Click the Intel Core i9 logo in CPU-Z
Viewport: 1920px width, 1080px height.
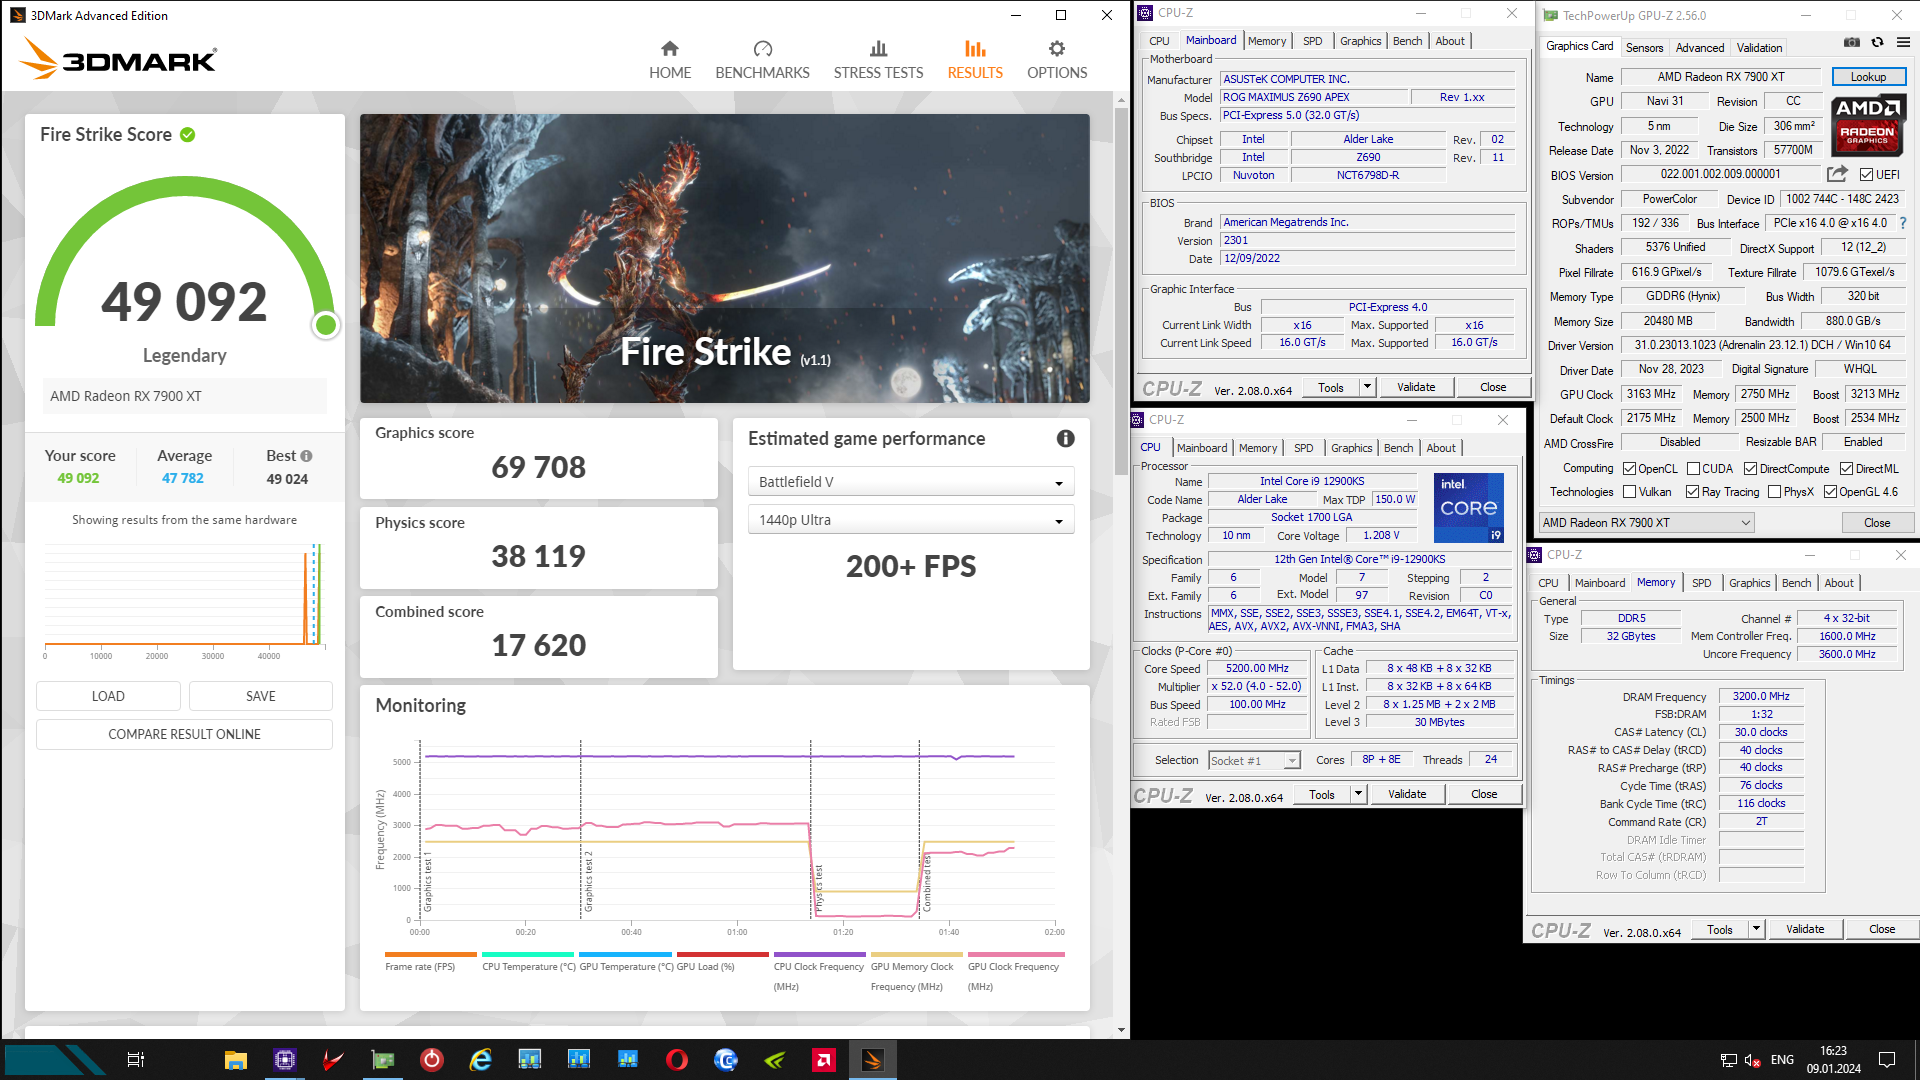coord(1469,508)
